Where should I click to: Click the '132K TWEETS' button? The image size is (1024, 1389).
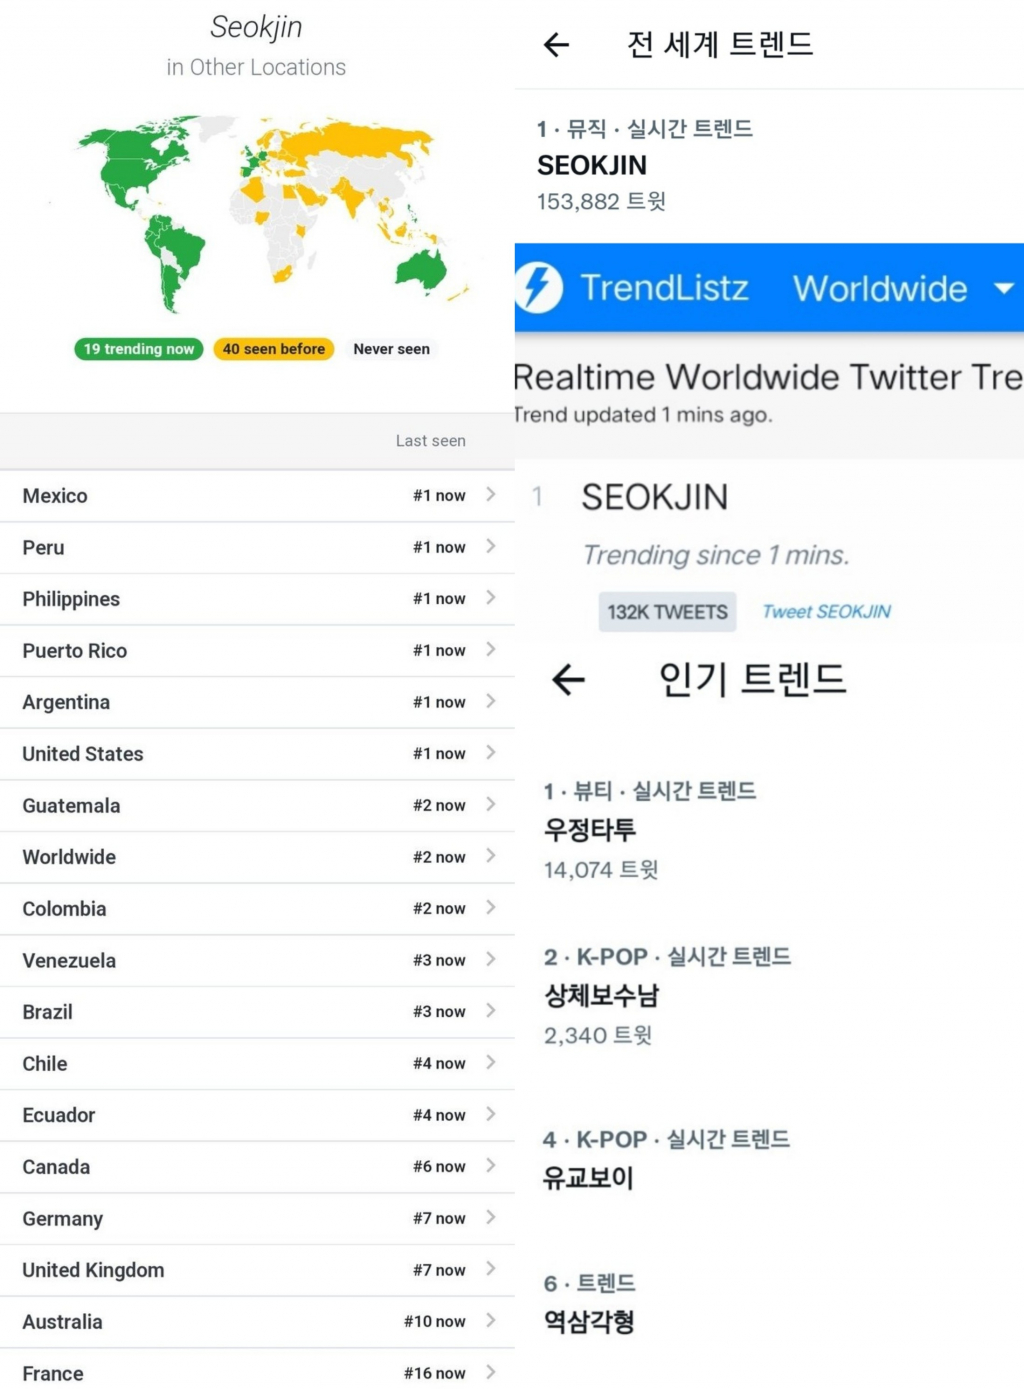pos(667,612)
